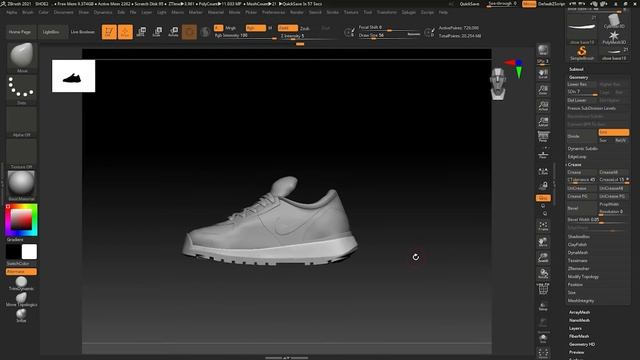Click the Draw Size slider
The width and height of the screenshot is (640, 360).
pos(389,36)
